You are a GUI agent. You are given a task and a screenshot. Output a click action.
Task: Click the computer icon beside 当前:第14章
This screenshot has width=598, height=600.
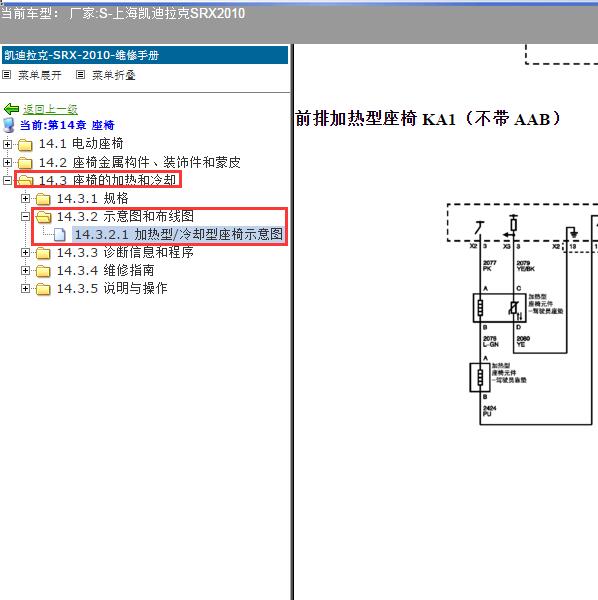tap(9, 125)
